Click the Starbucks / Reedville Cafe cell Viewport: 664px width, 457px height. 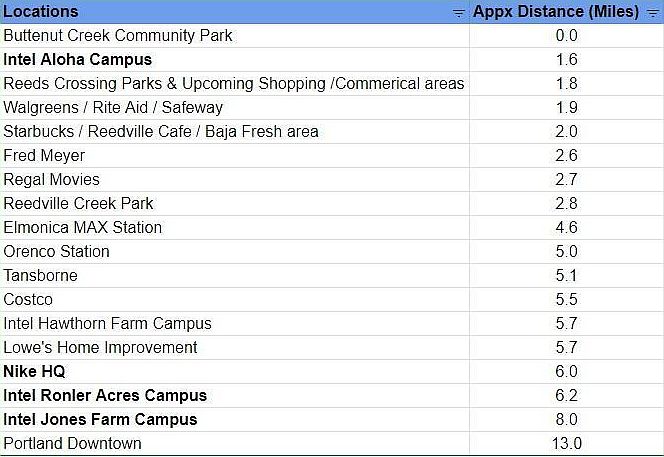161,131
